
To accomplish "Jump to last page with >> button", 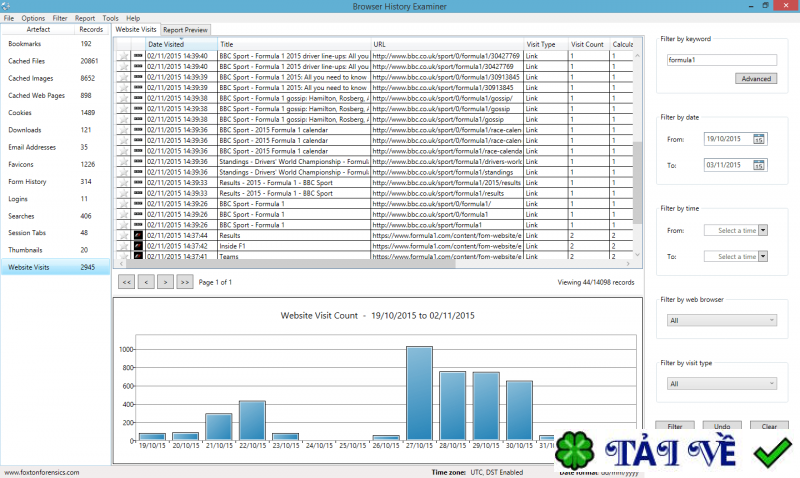I will [185, 282].
